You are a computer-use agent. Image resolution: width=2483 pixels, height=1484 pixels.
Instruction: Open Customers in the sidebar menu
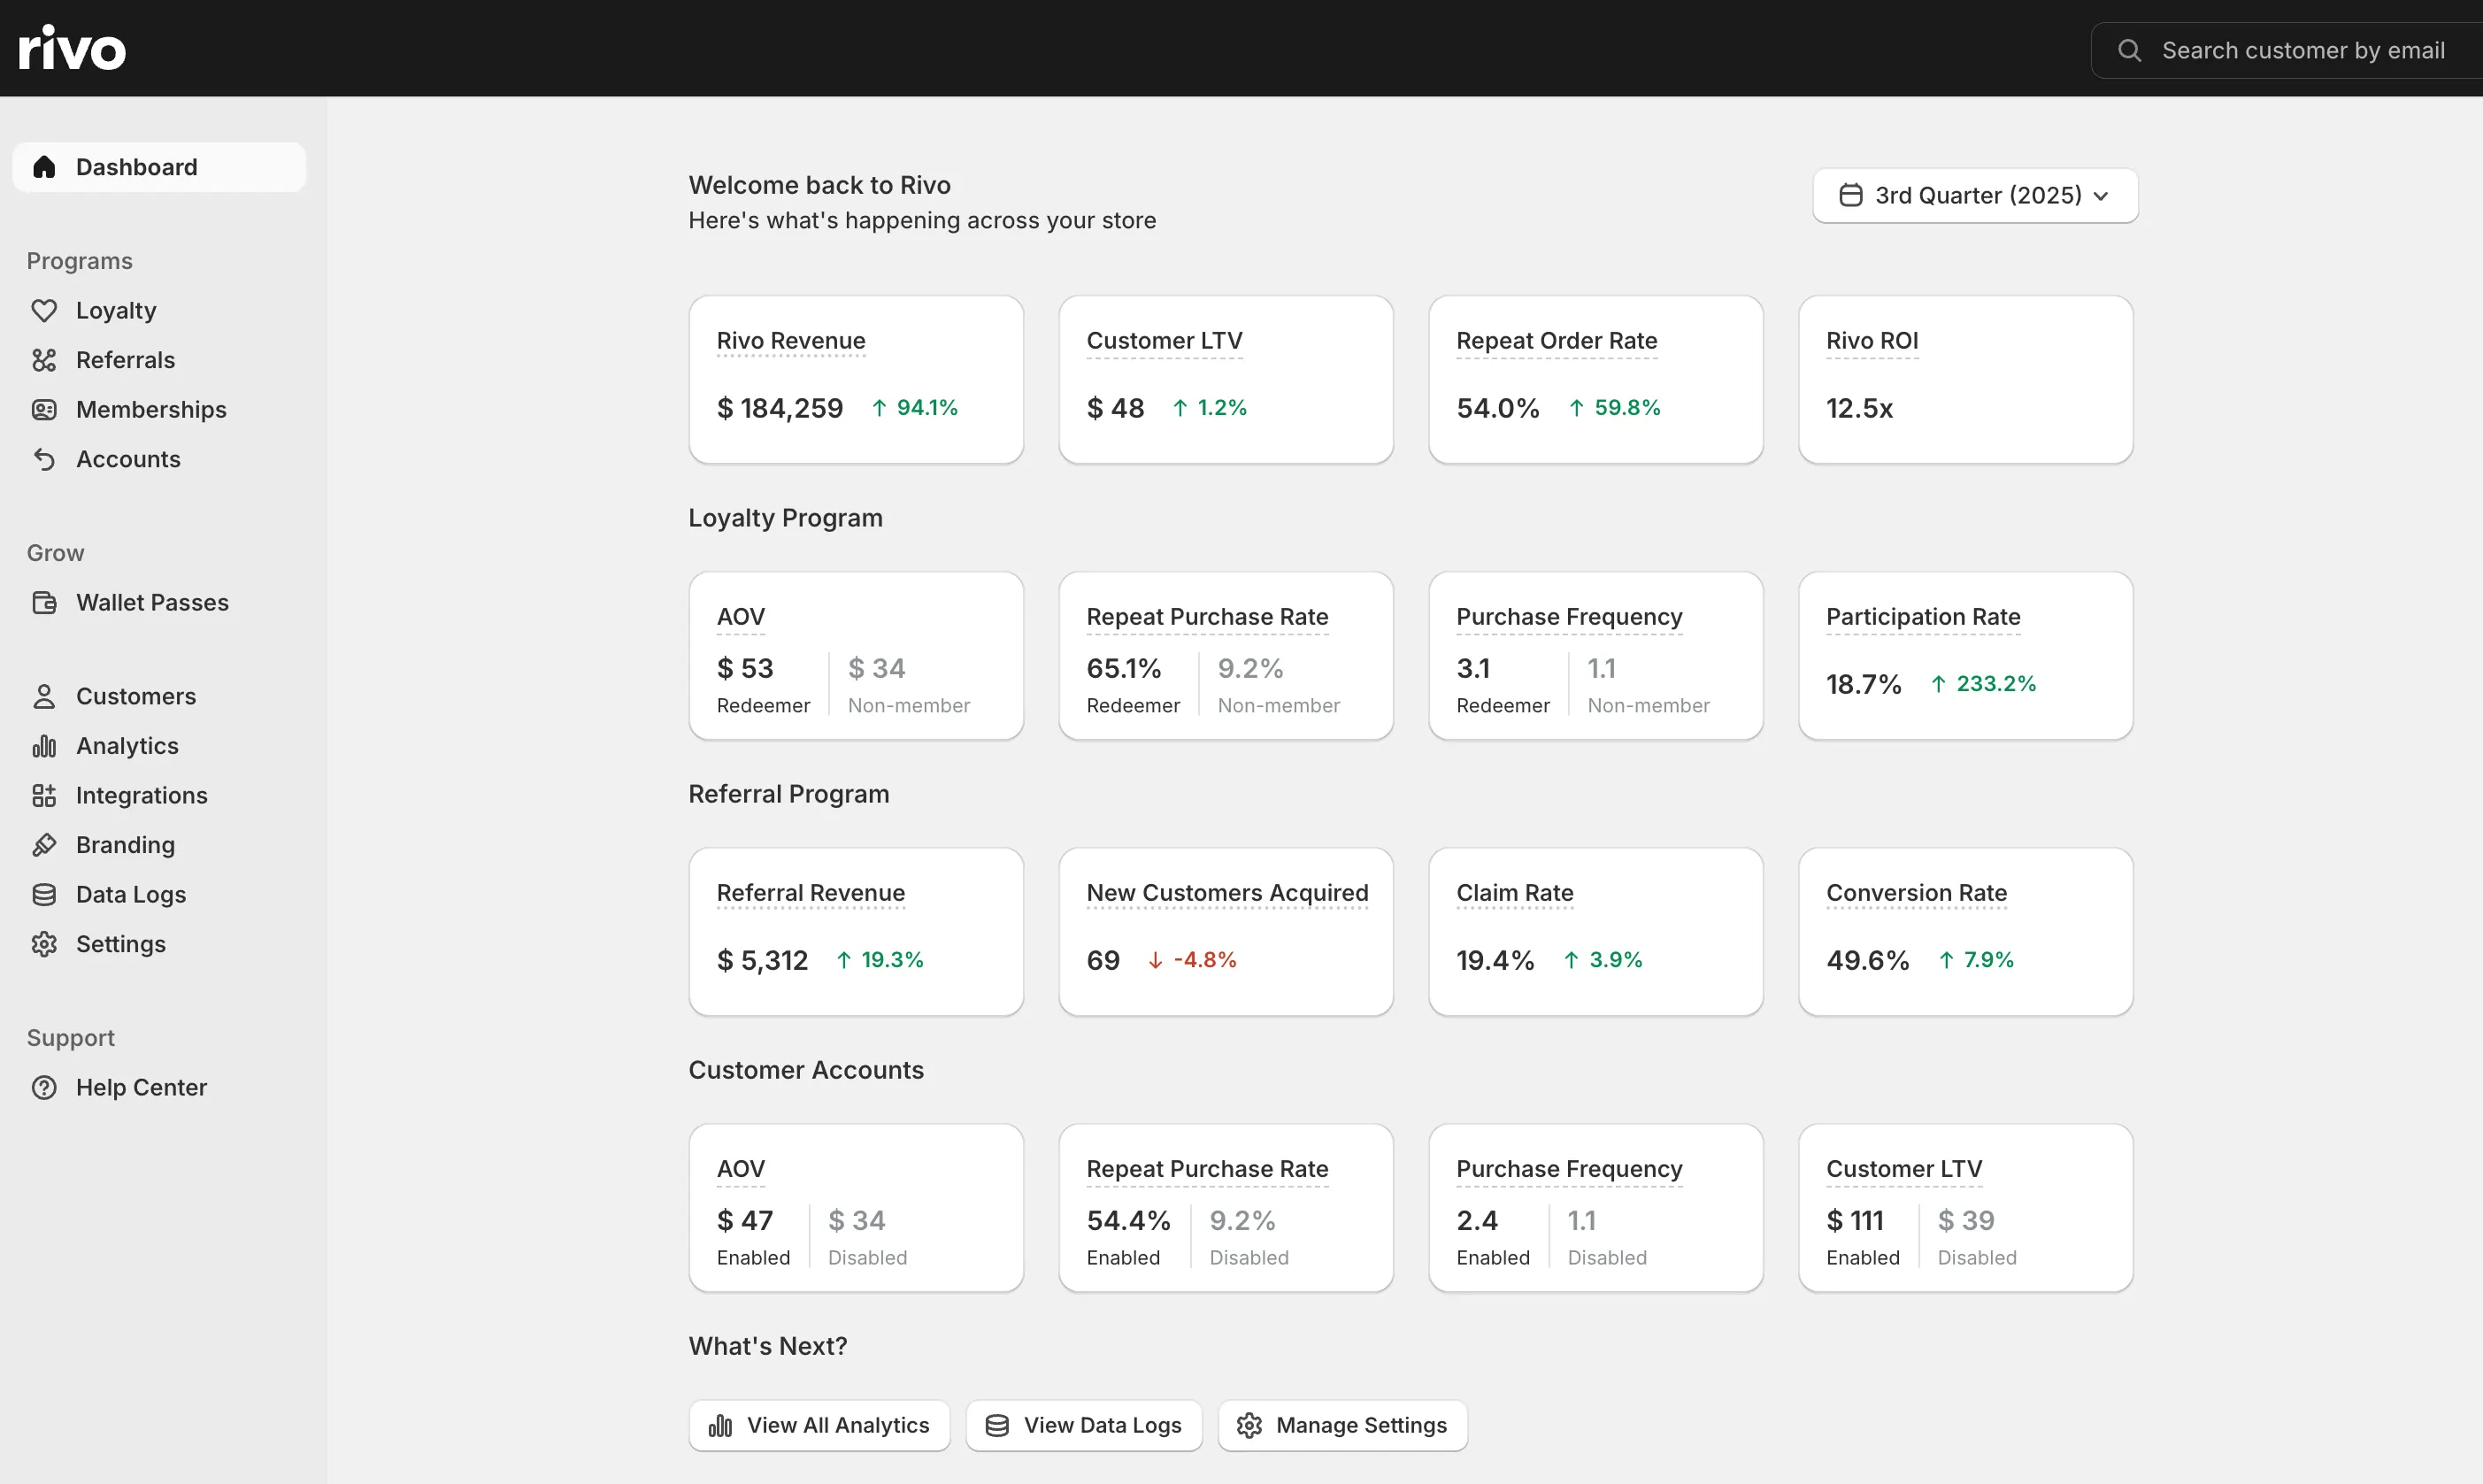pos(136,696)
